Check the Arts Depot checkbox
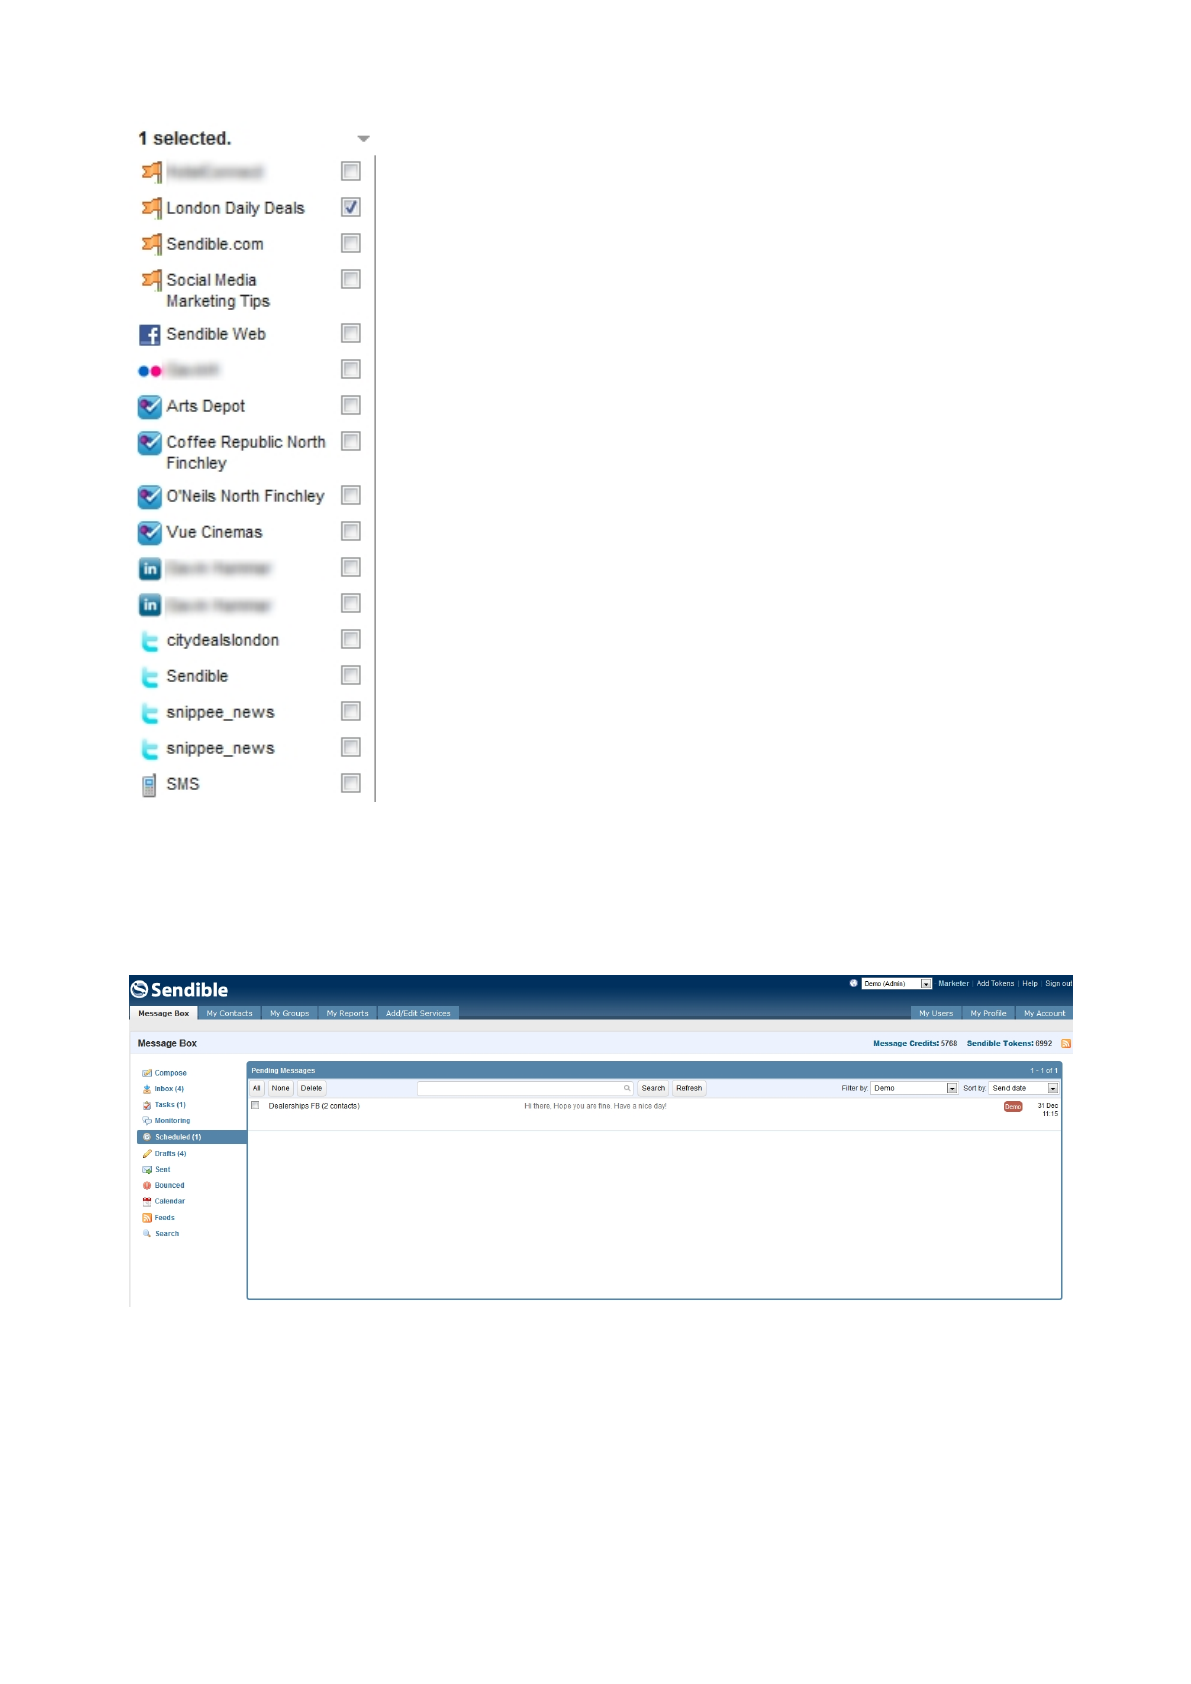The width and height of the screenshot is (1191, 1684). pos(351,405)
